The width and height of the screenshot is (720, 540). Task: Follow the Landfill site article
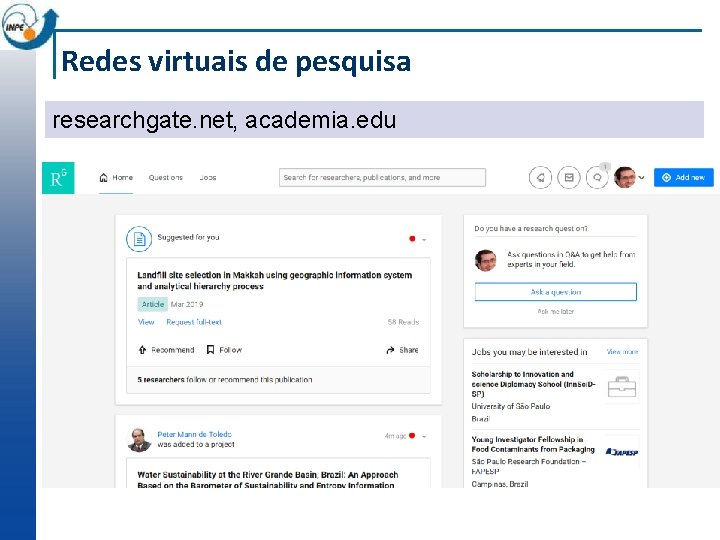point(224,350)
